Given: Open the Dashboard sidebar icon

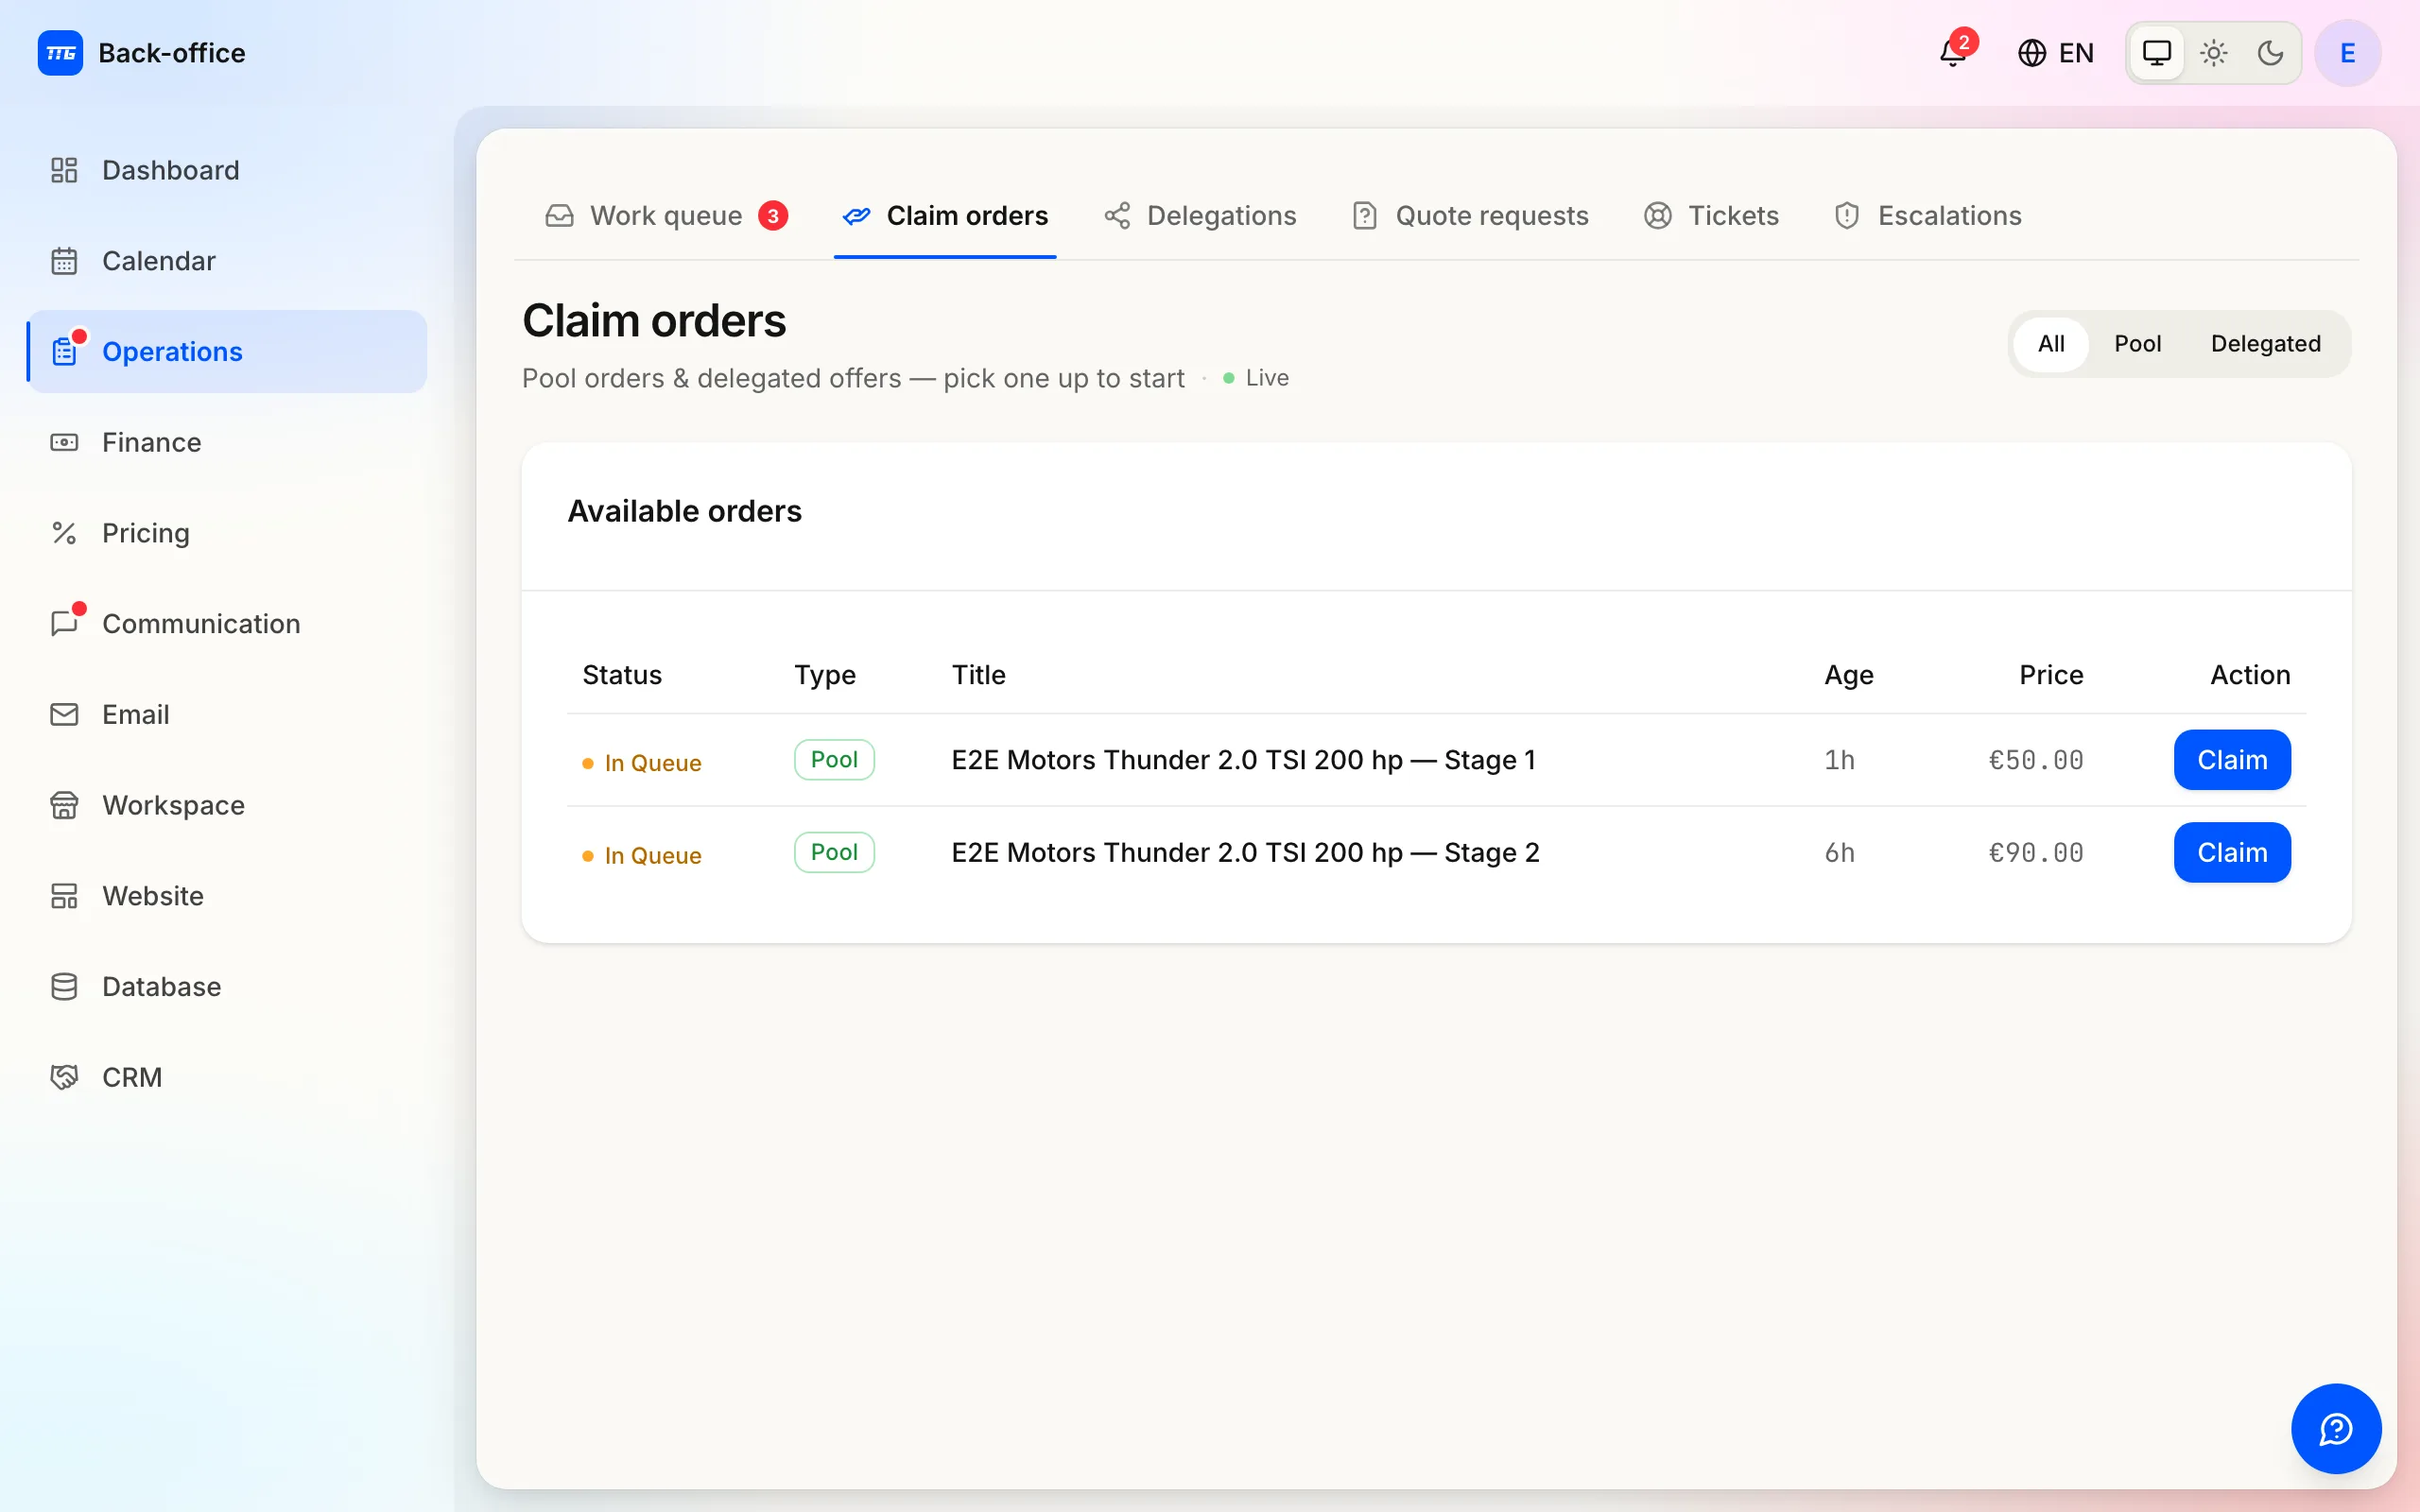Looking at the screenshot, I should [64, 170].
